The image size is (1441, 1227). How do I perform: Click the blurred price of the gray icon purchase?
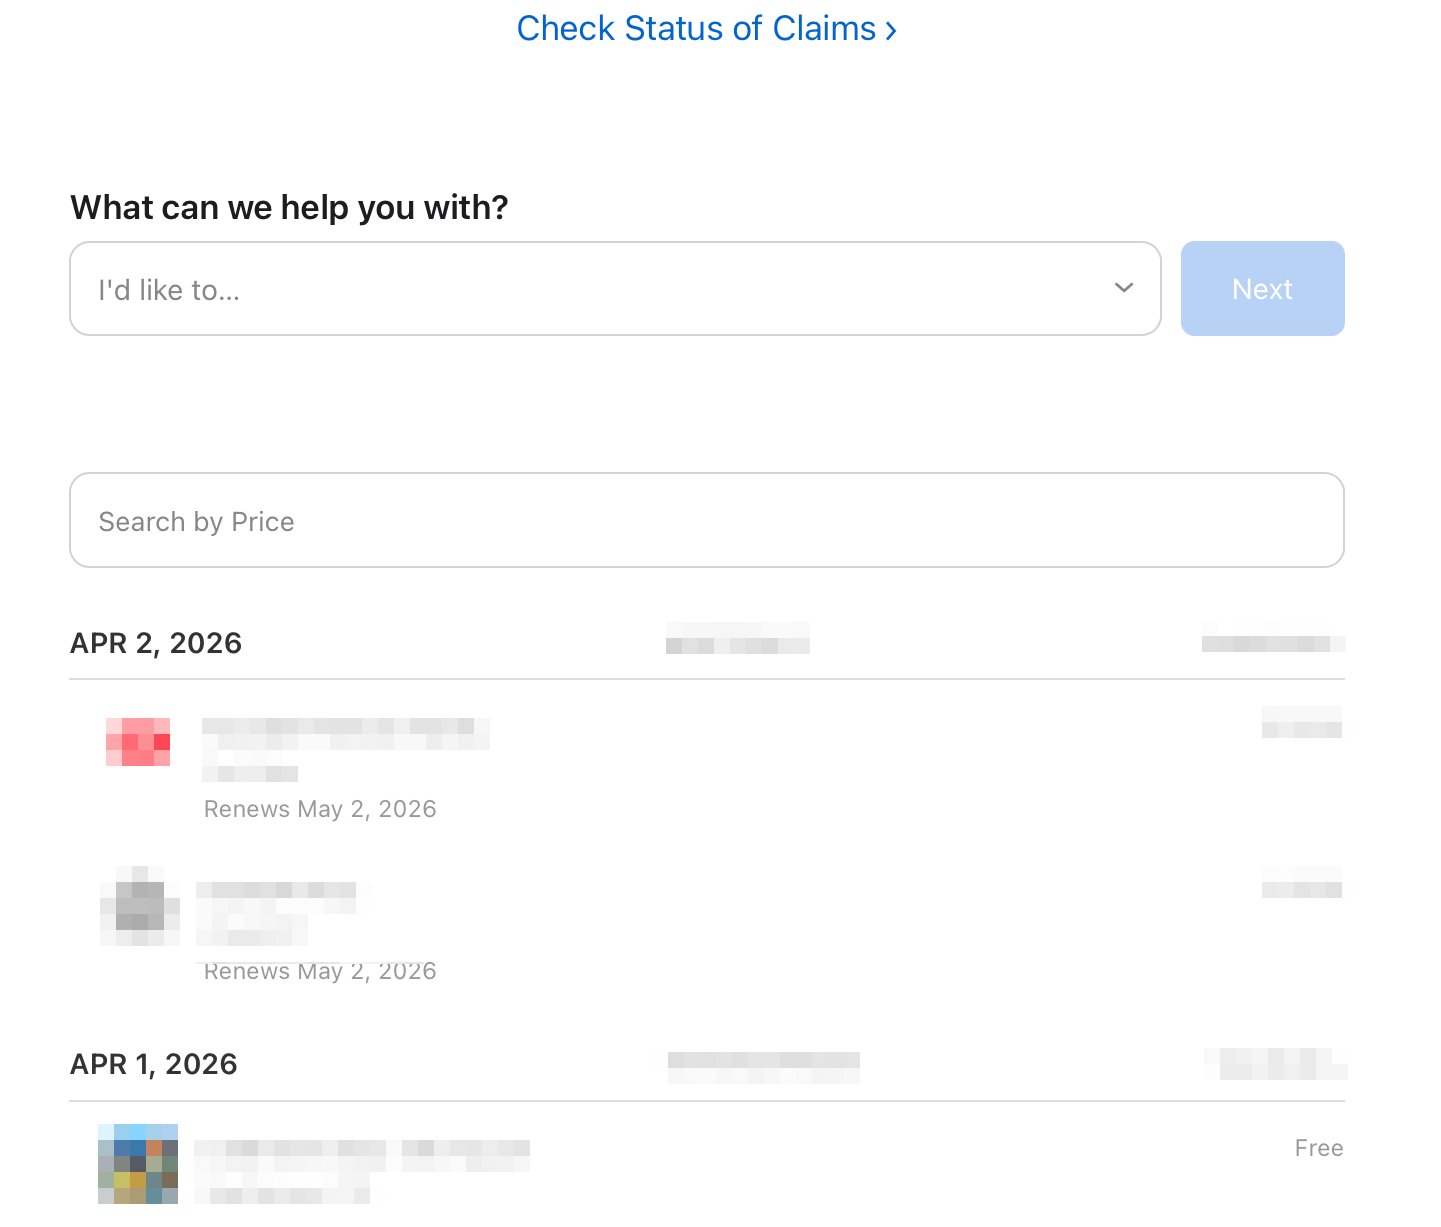tap(1302, 882)
